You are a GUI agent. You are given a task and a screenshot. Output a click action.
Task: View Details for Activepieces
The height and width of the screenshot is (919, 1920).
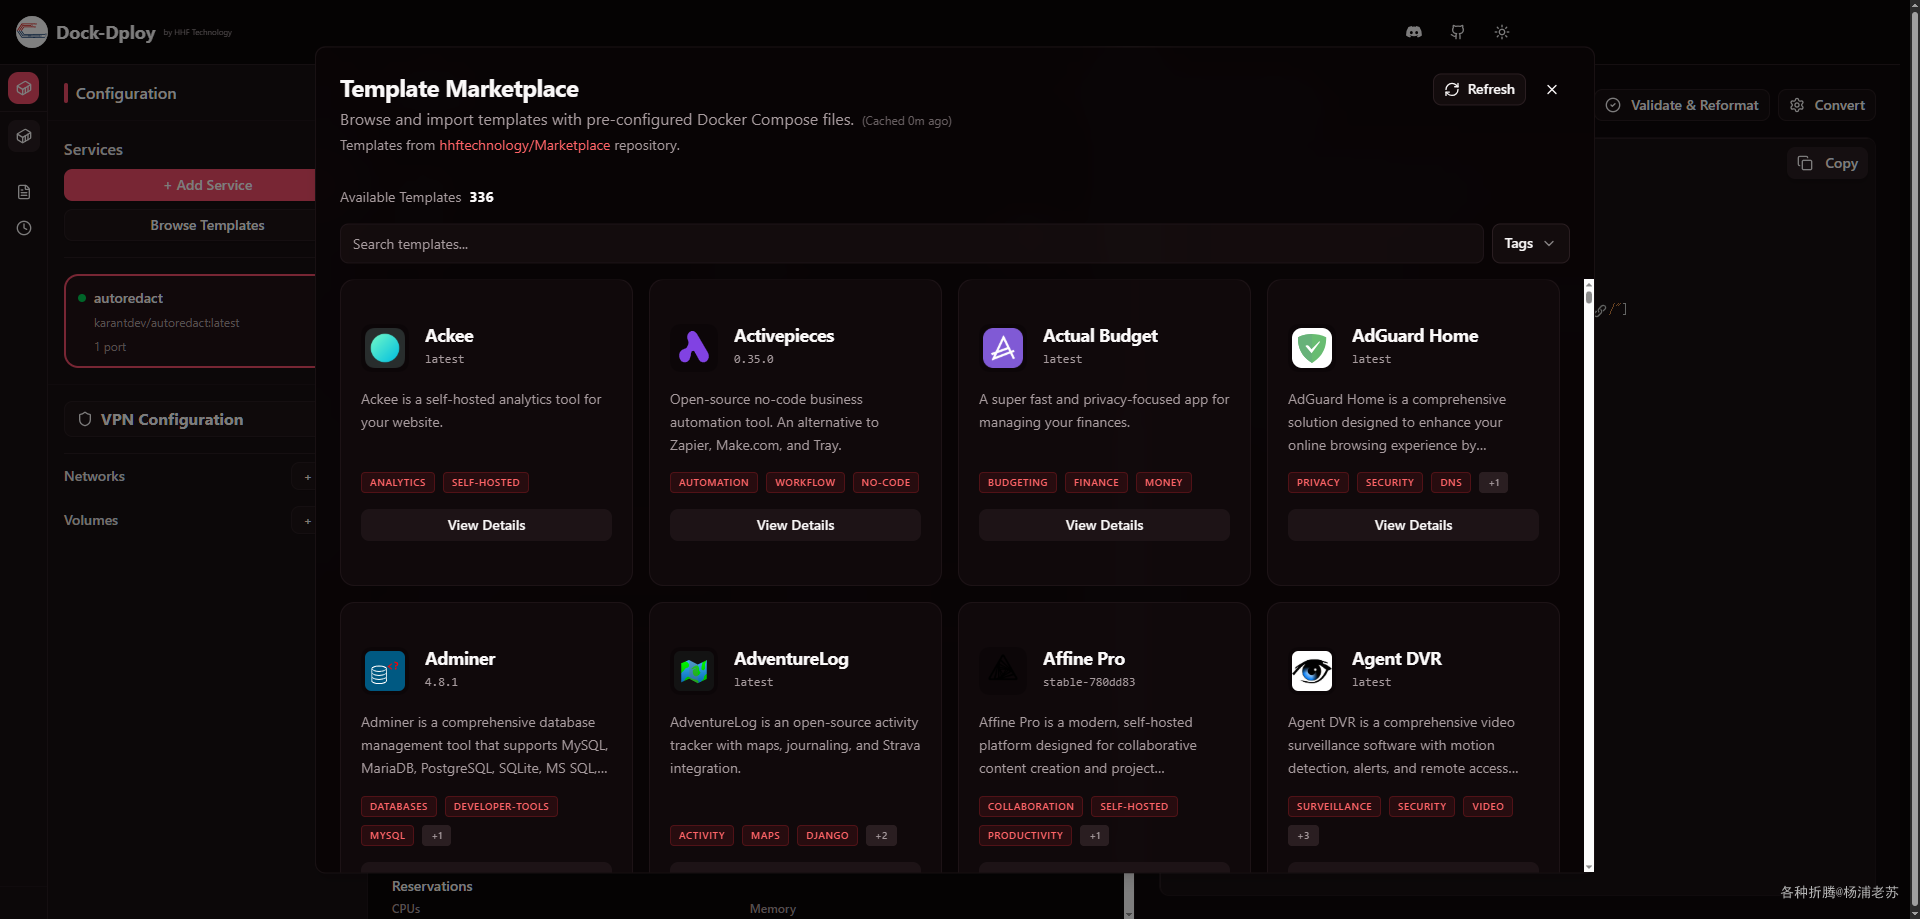(795, 525)
